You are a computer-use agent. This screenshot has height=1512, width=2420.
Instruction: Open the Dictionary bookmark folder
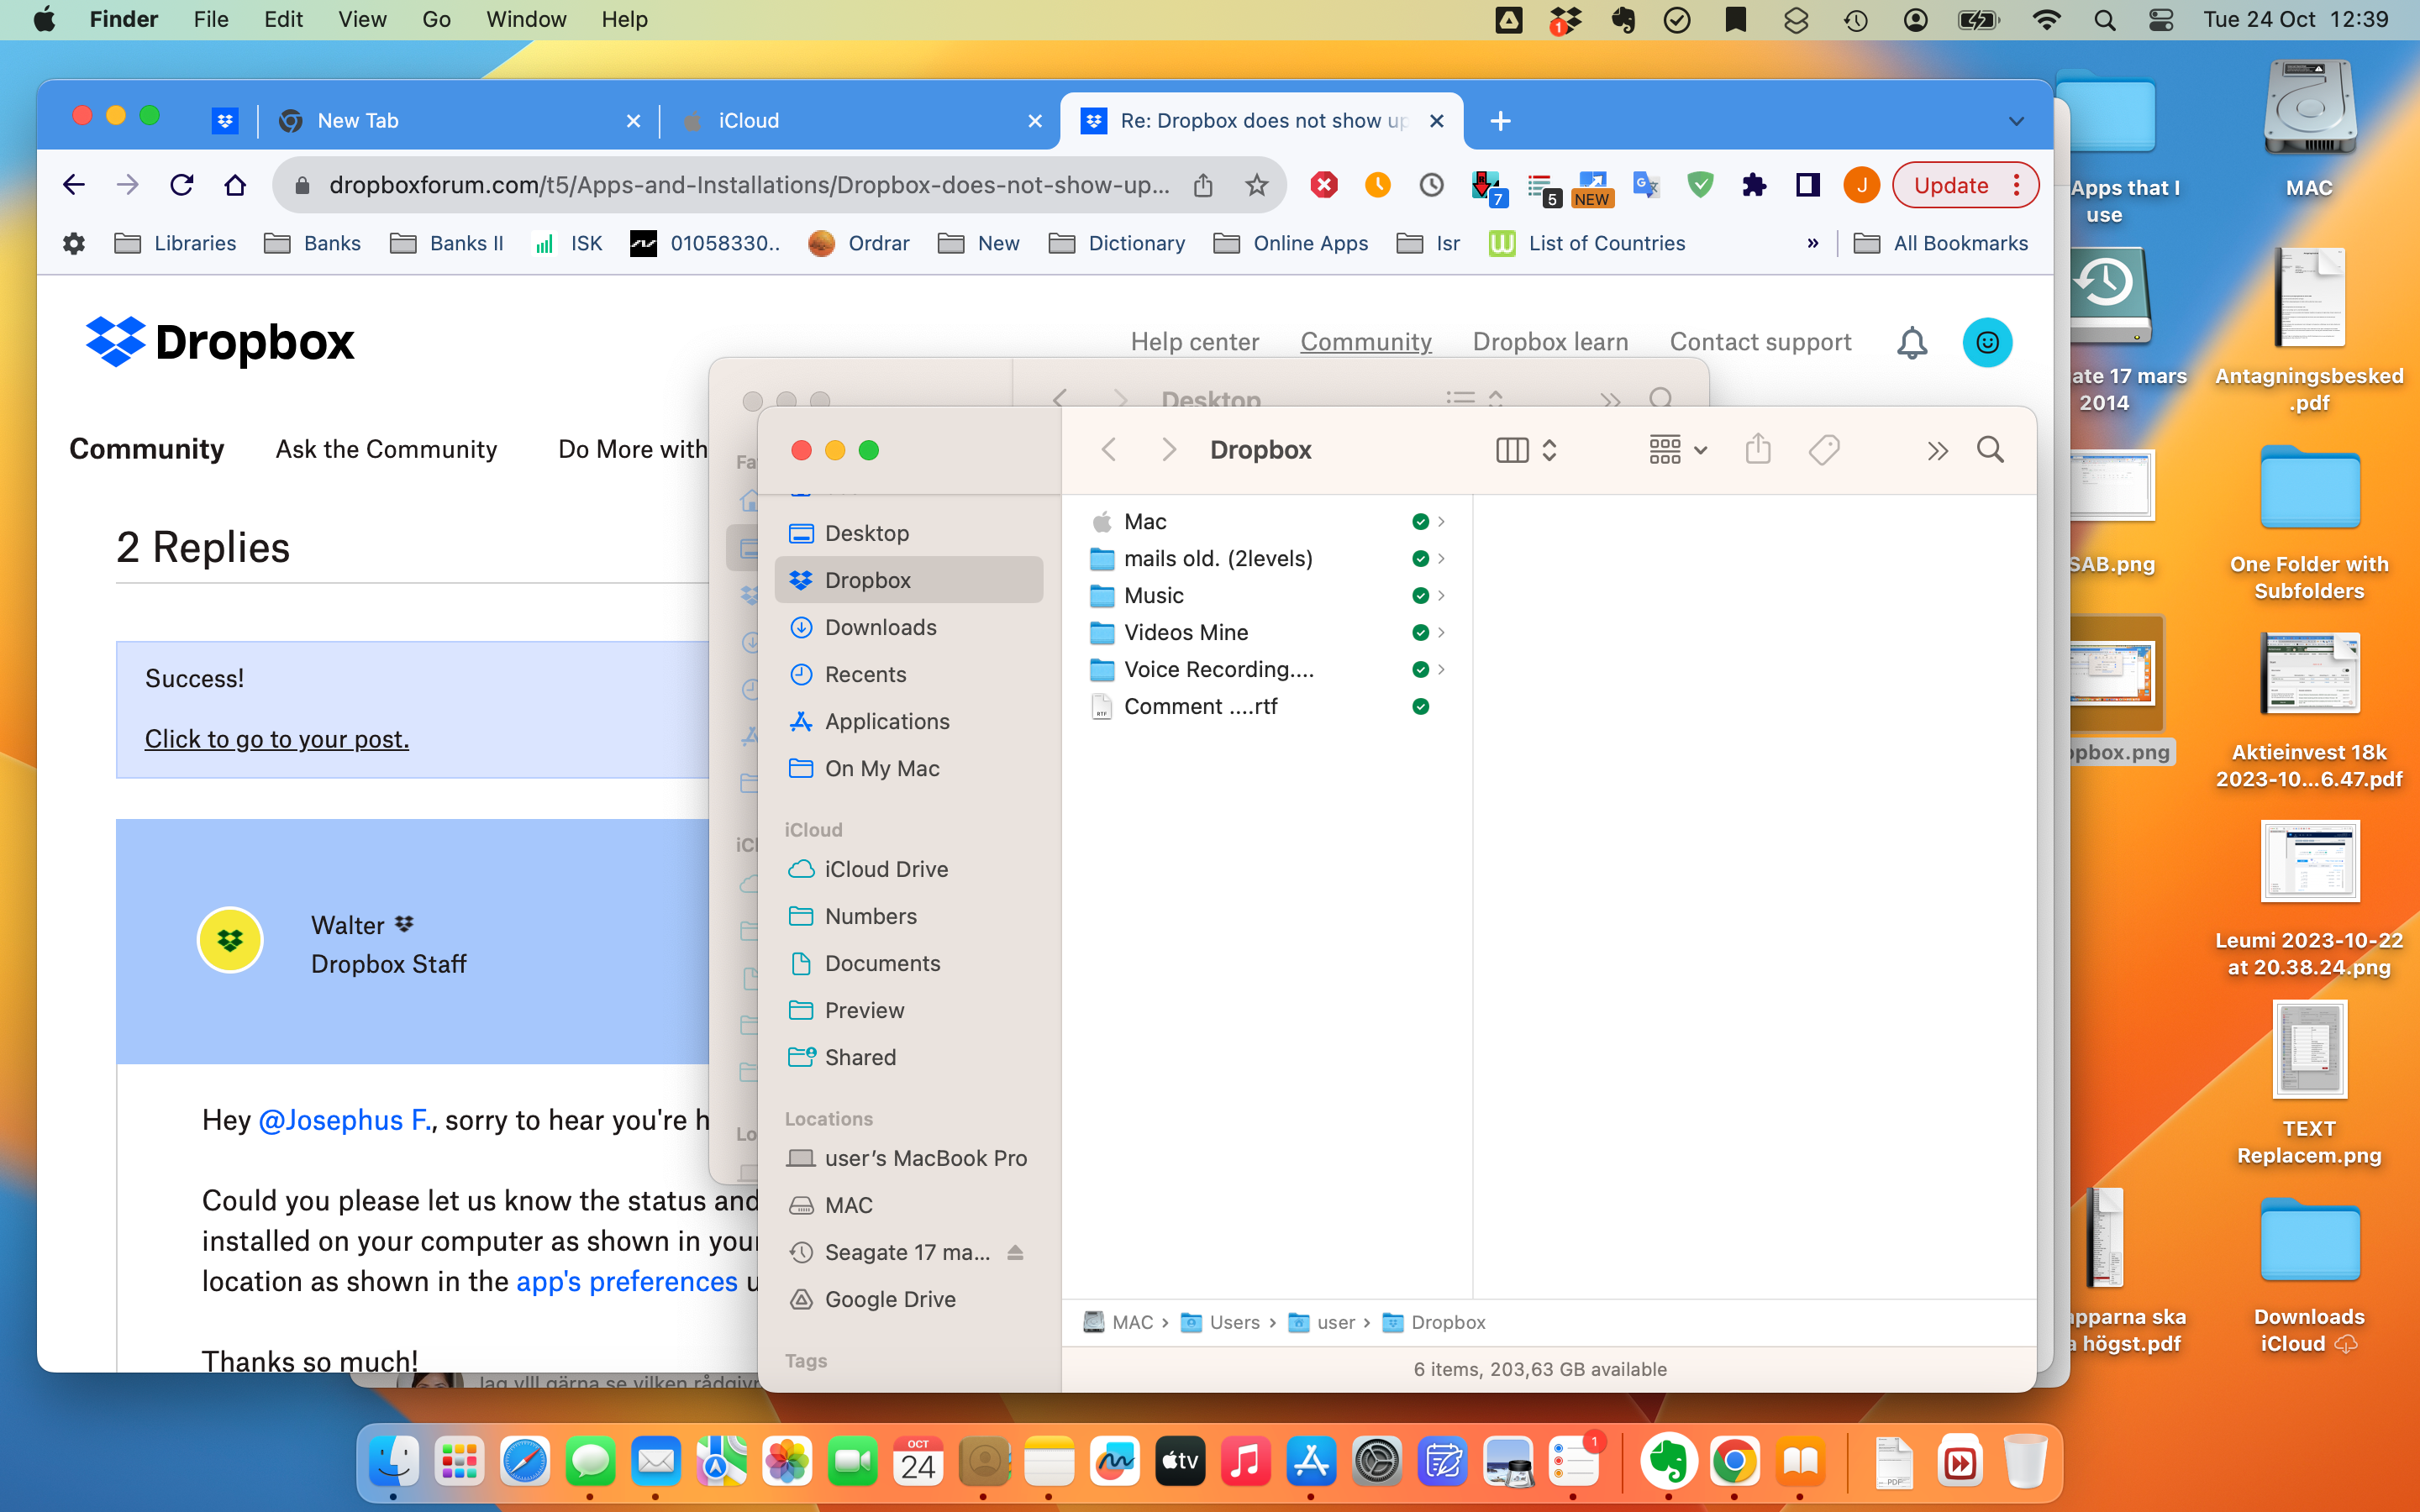(x=1117, y=243)
